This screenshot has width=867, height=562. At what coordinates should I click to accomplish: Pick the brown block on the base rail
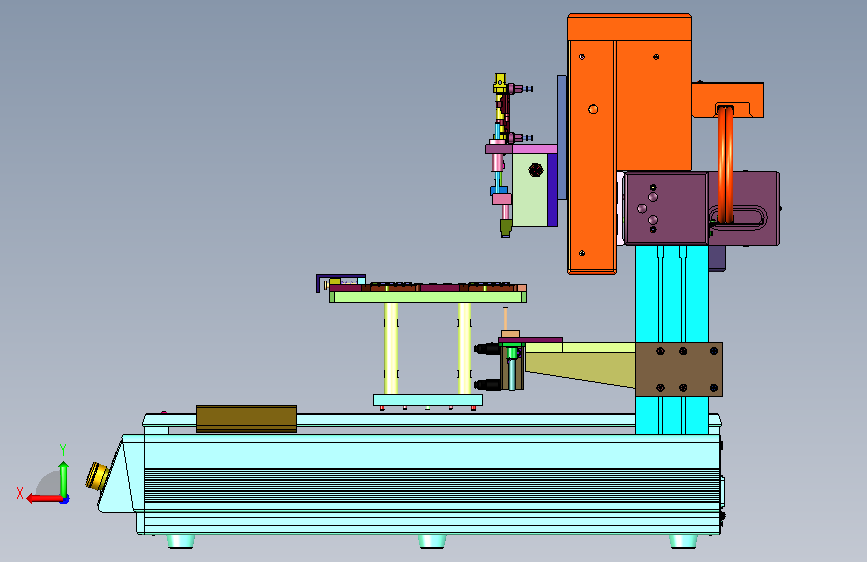click(247, 419)
